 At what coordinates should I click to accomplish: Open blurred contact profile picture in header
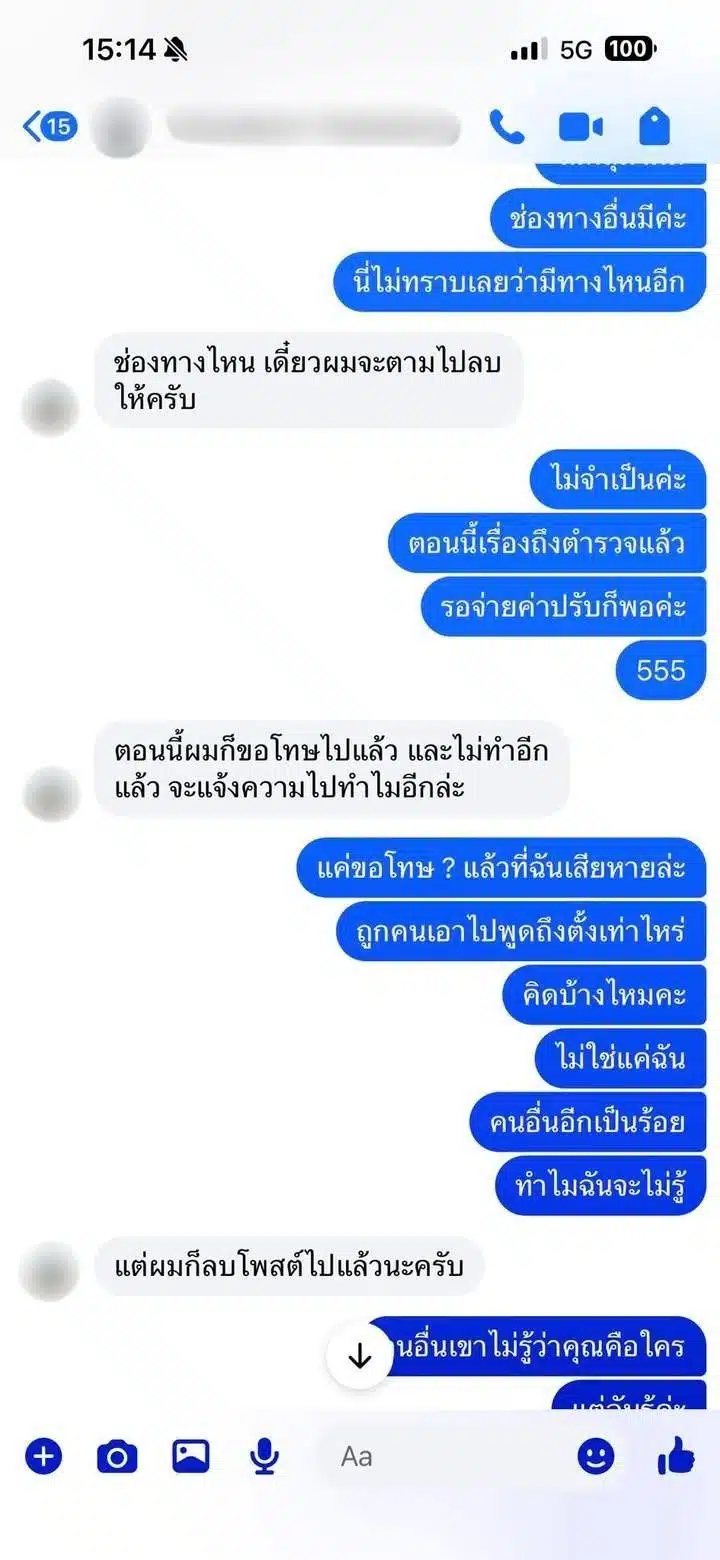[121, 127]
